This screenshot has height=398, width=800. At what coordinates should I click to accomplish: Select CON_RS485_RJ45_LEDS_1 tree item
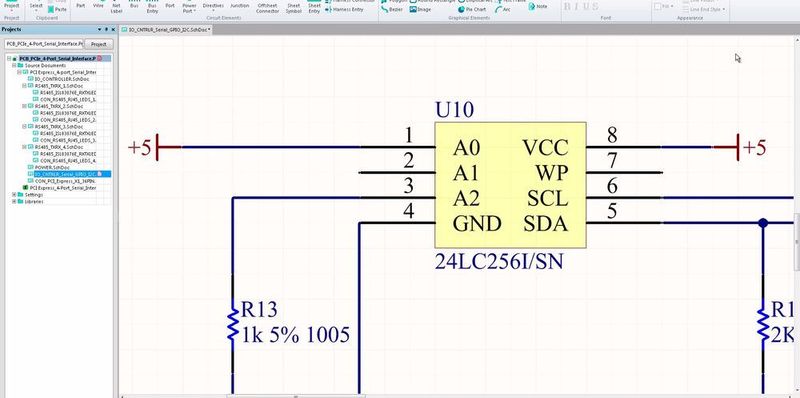[x=68, y=99]
